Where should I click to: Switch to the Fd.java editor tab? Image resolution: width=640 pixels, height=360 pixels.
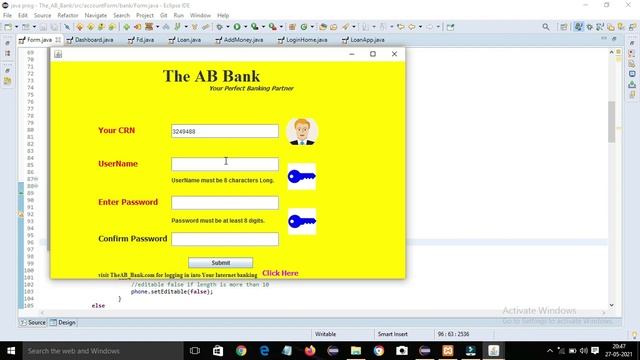point(141,40)
